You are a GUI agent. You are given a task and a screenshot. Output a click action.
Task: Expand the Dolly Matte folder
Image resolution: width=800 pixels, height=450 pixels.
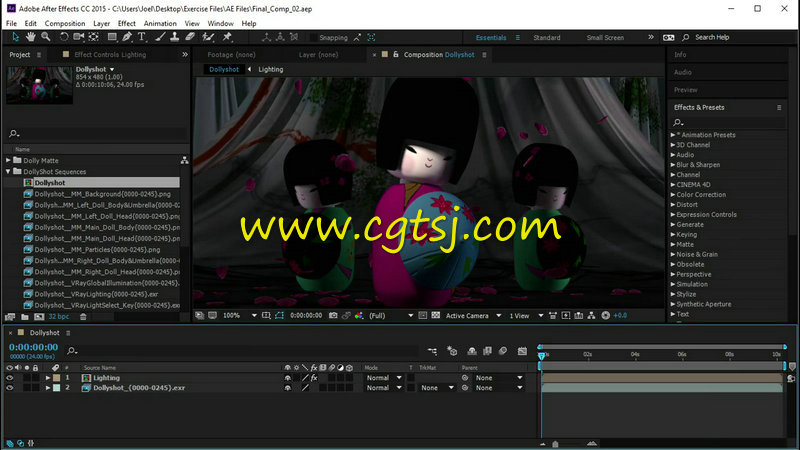click(x=8, y=160)
